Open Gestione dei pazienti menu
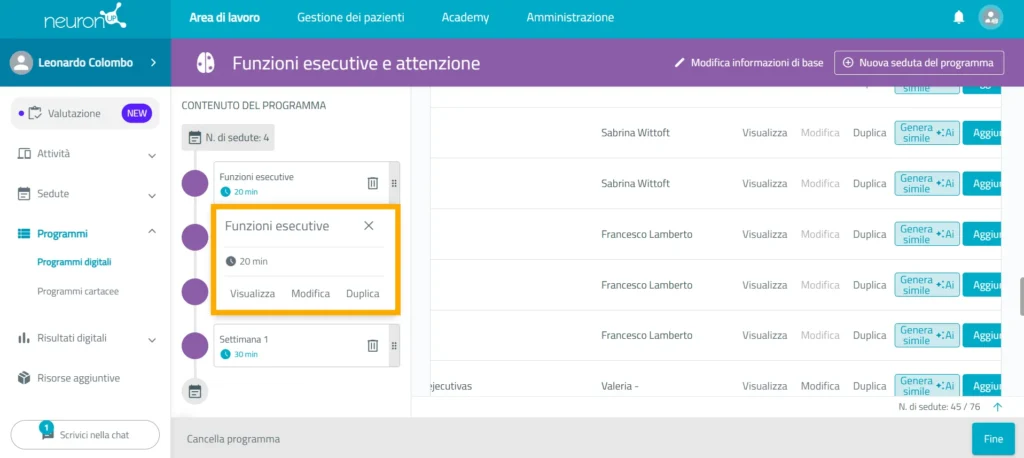The width and height of the screenshot is (1024, 458). (x=350, y=18)
